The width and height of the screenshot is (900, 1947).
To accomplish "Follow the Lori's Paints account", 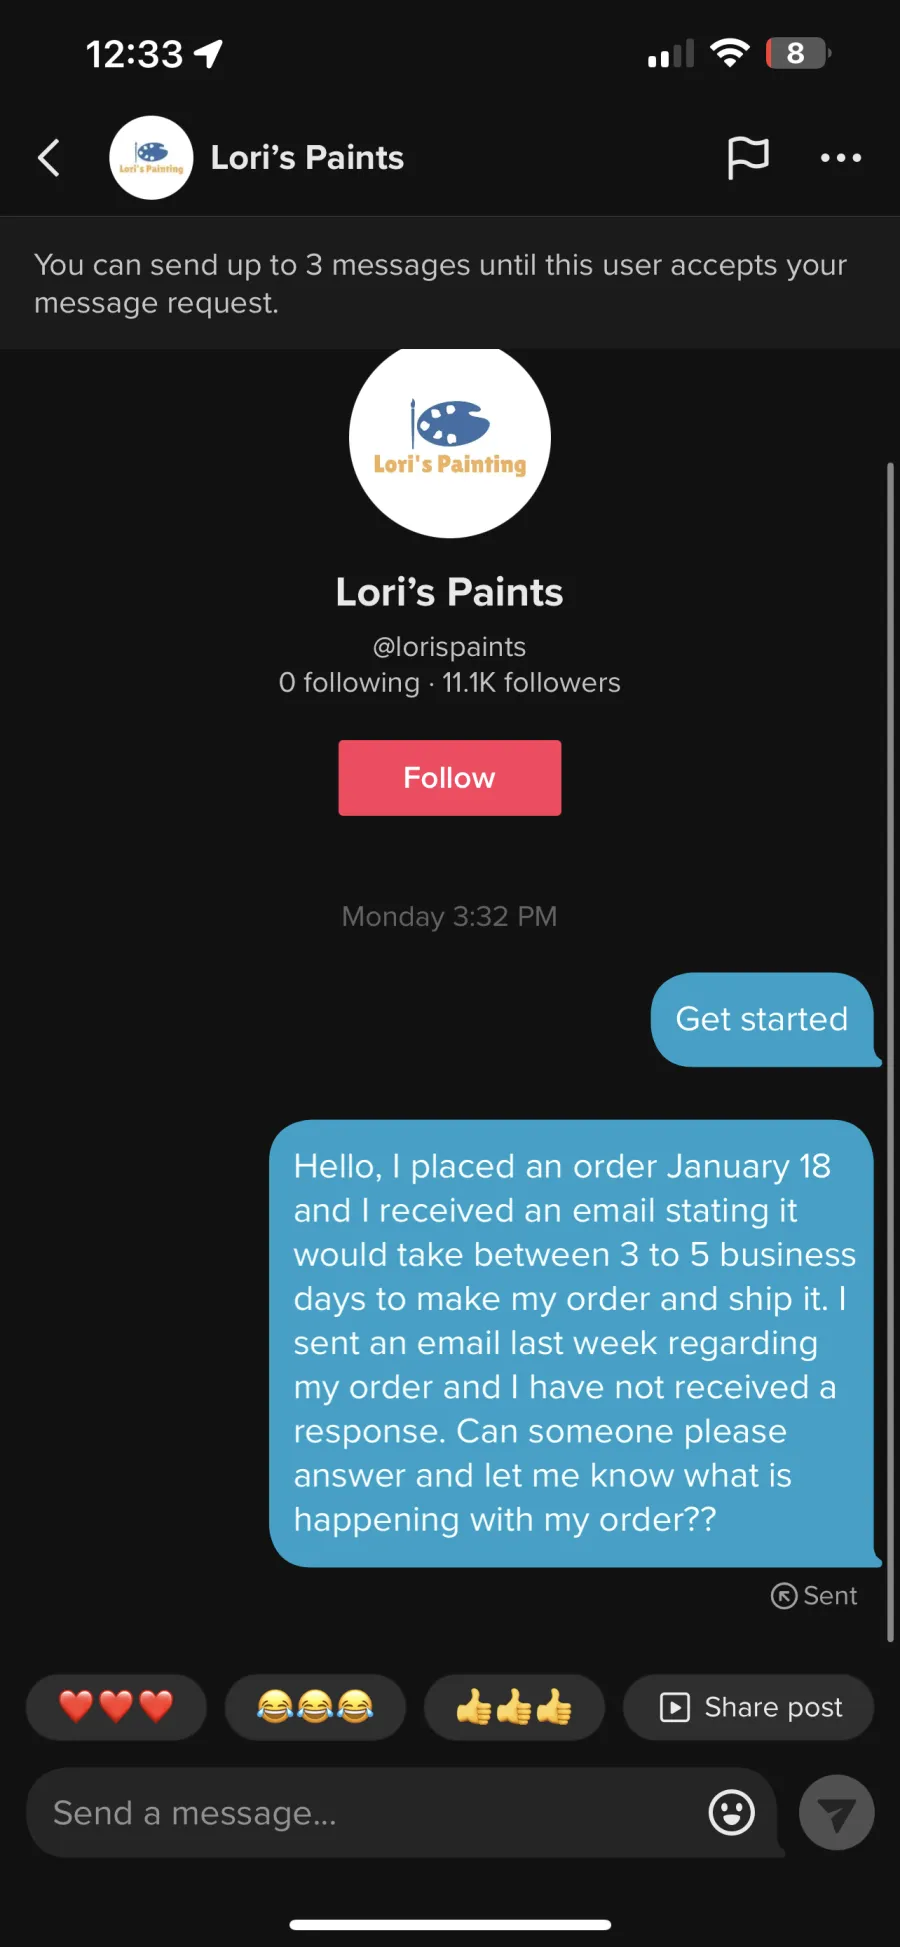I will point(450,778).
